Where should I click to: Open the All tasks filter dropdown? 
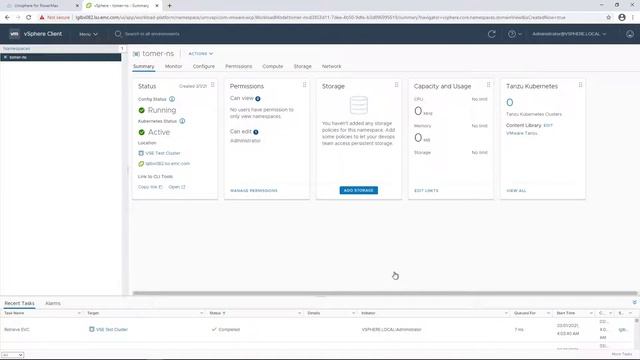(12, 355)
